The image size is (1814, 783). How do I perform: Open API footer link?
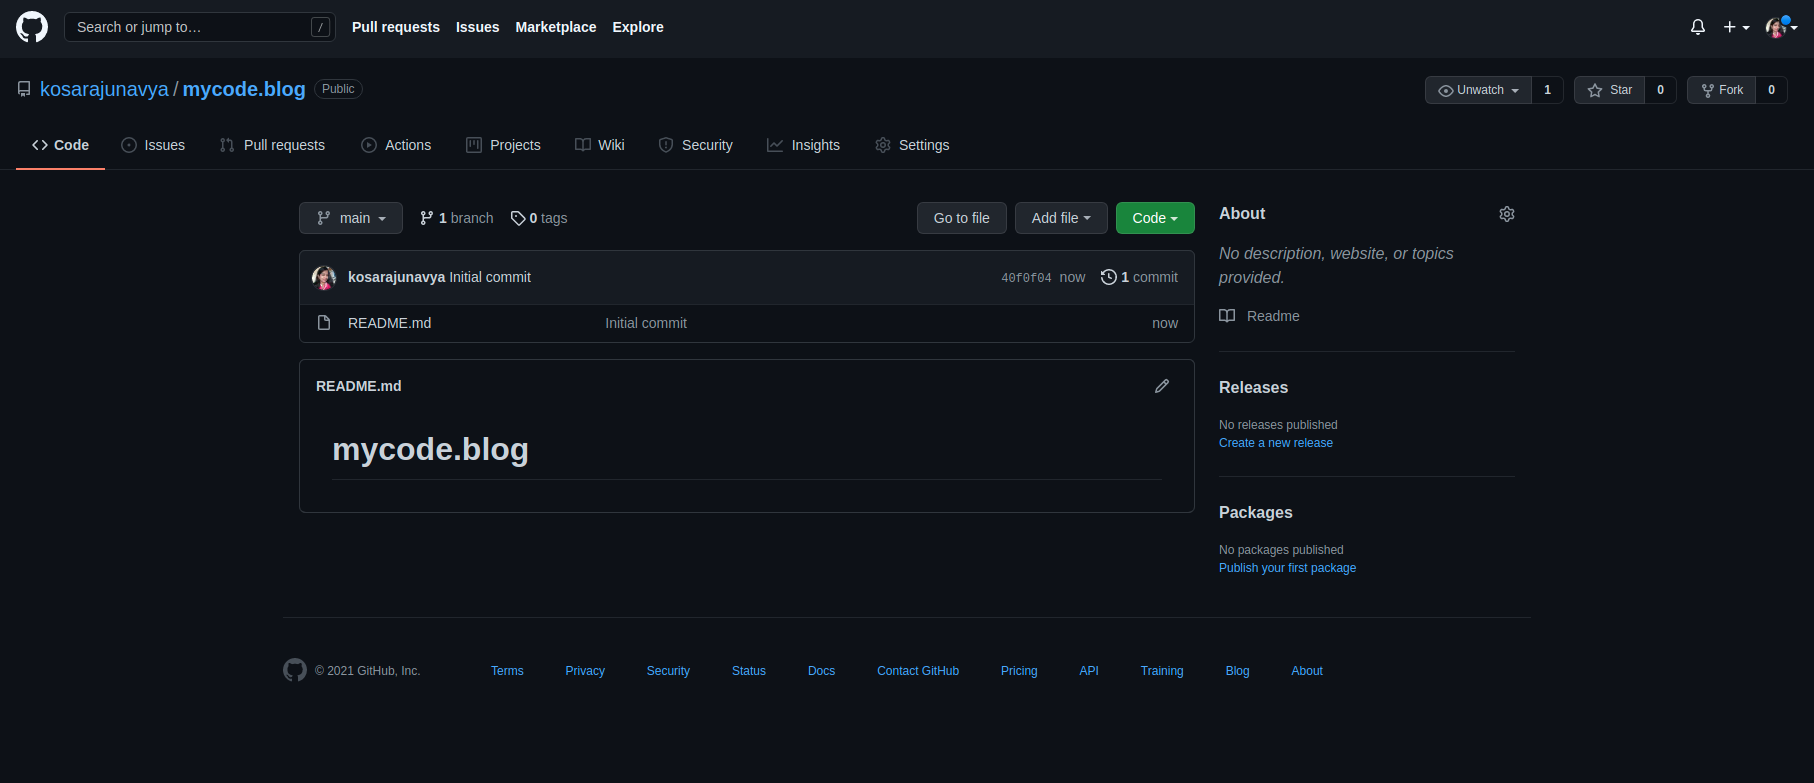click(1089, 671)
